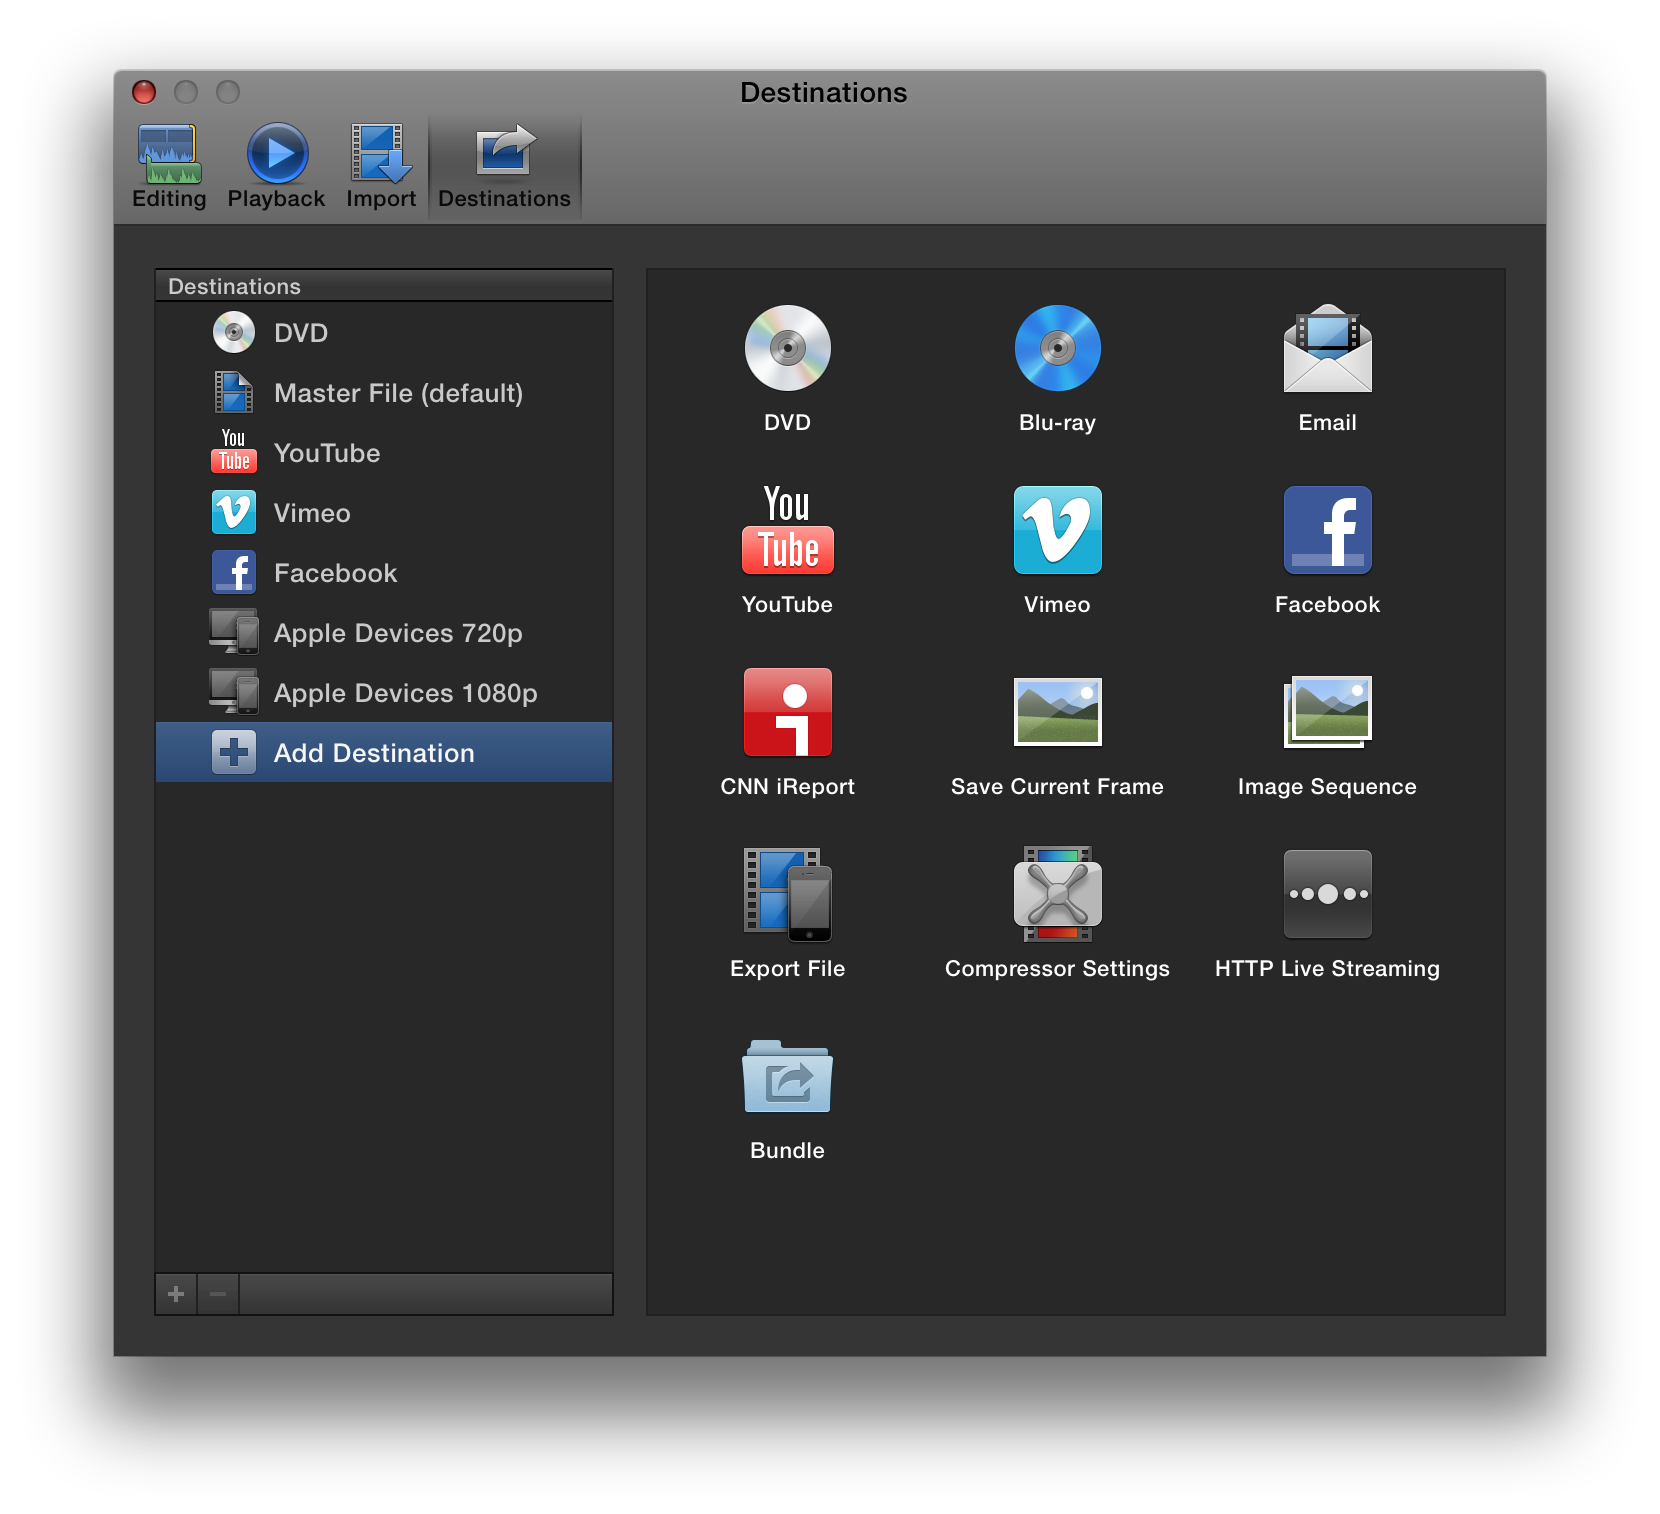Click the Save Current Frame icon
This screenshot has width=1660, height=1514.
(x=1057, y=712)
